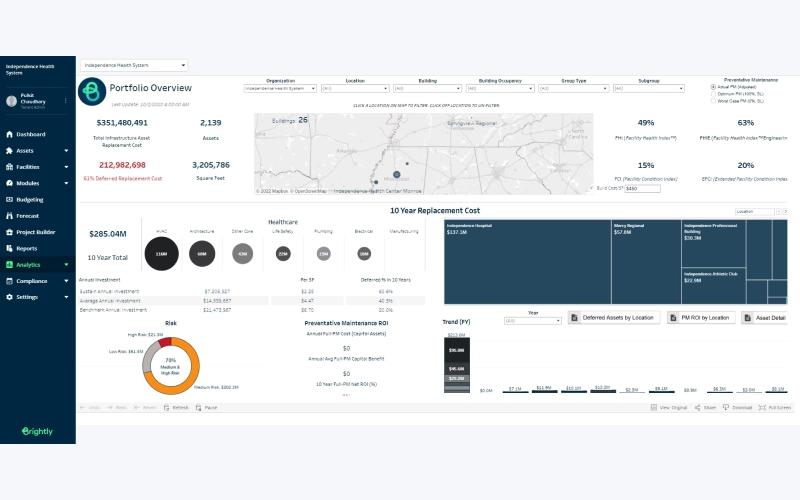This screenshot has width=800, height=500.
Task: Open the Location filter dropdown
Action: pos(355,89)
